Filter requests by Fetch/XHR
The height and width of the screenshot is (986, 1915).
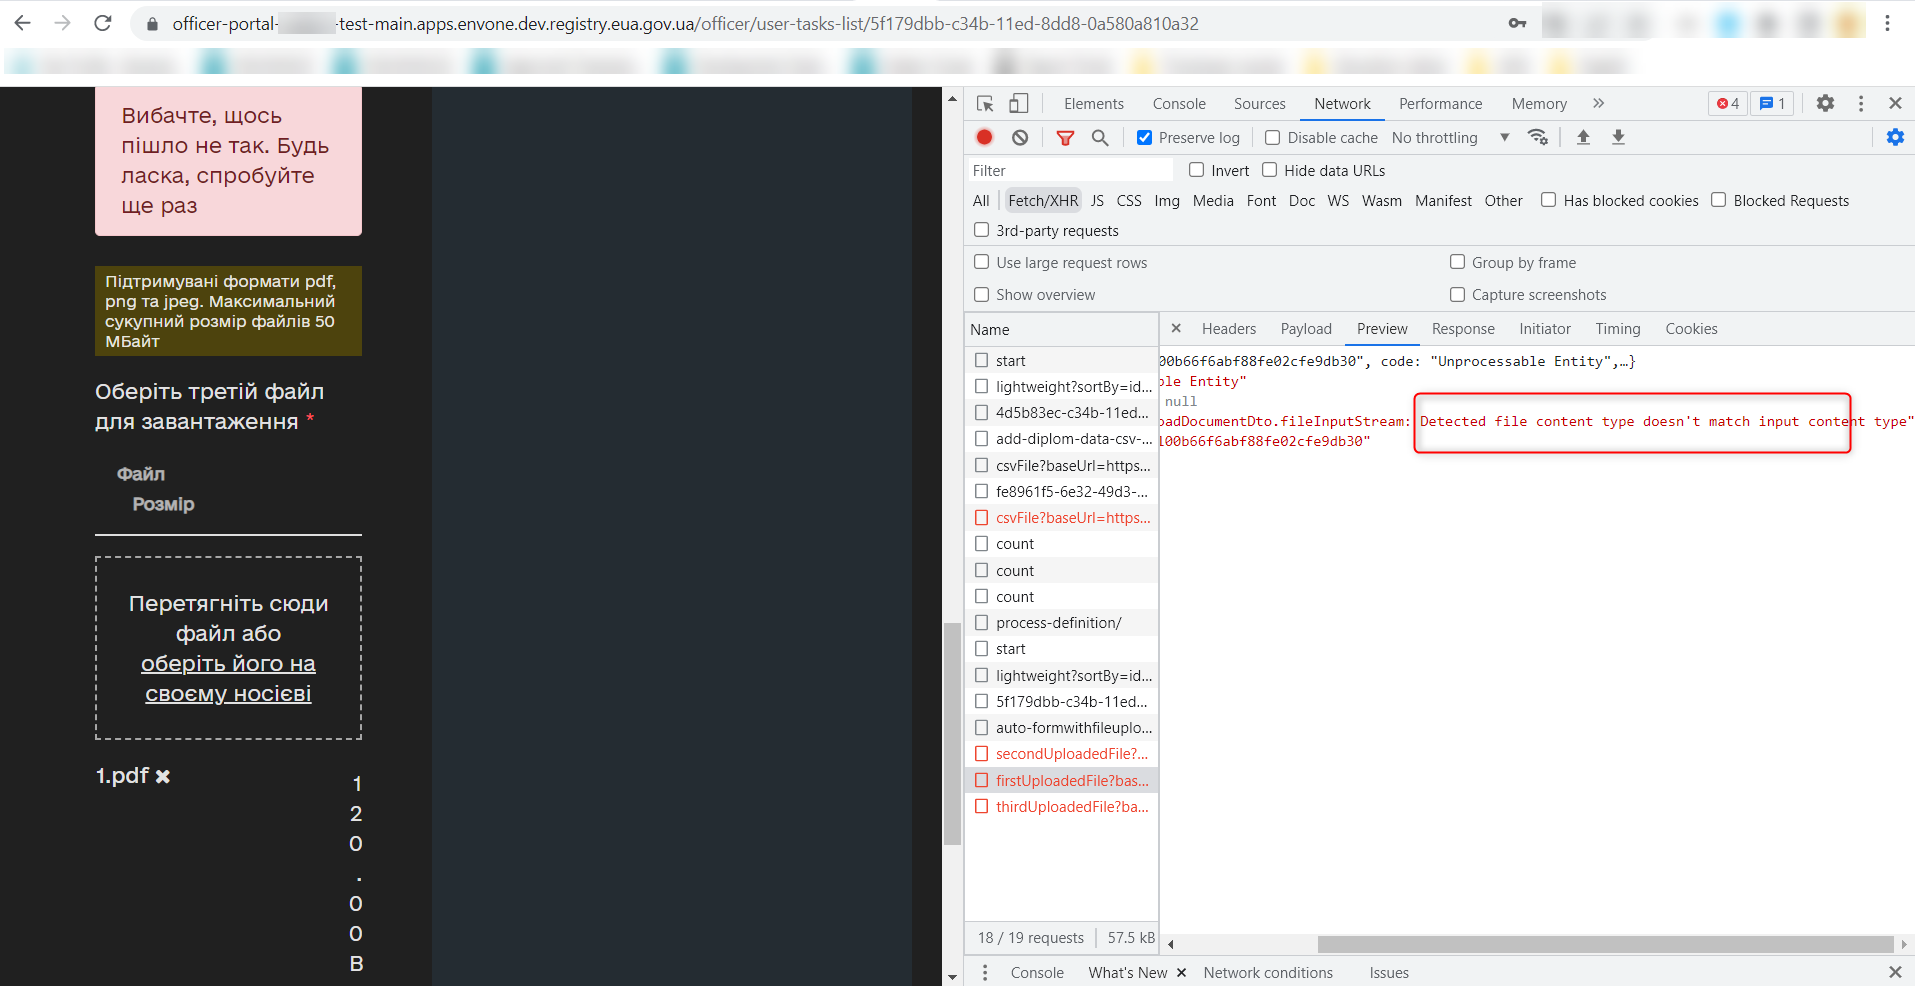point(1043,200)
